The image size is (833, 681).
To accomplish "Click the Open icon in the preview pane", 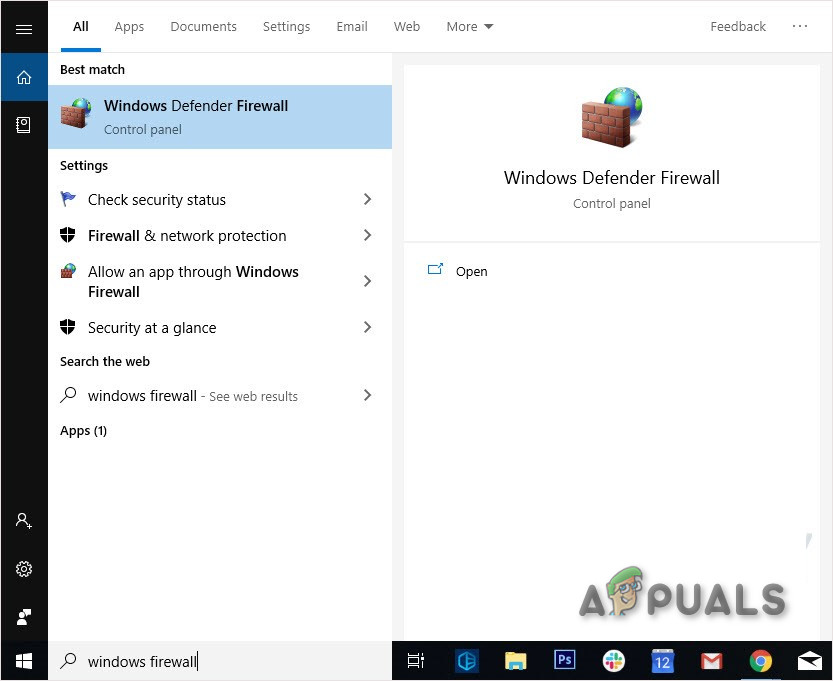I will [435, 269].
